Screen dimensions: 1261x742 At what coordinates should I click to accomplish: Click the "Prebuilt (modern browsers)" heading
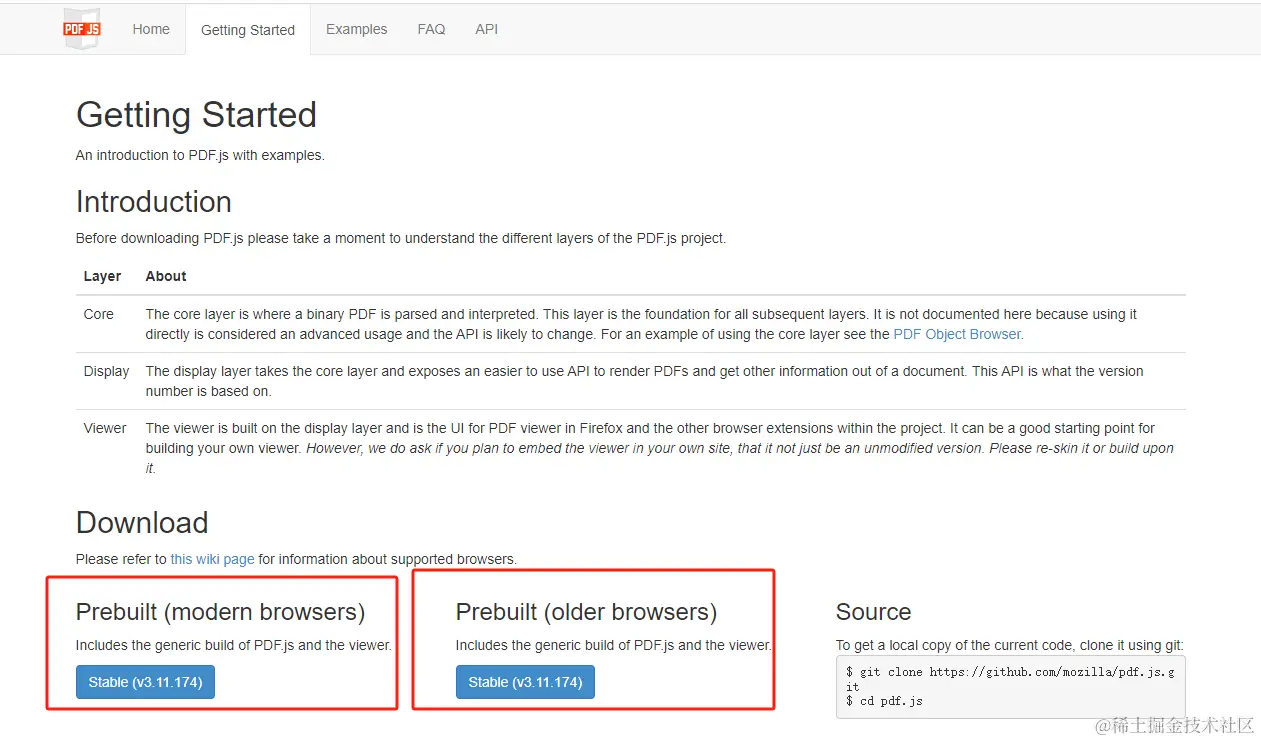pos(220,612)
